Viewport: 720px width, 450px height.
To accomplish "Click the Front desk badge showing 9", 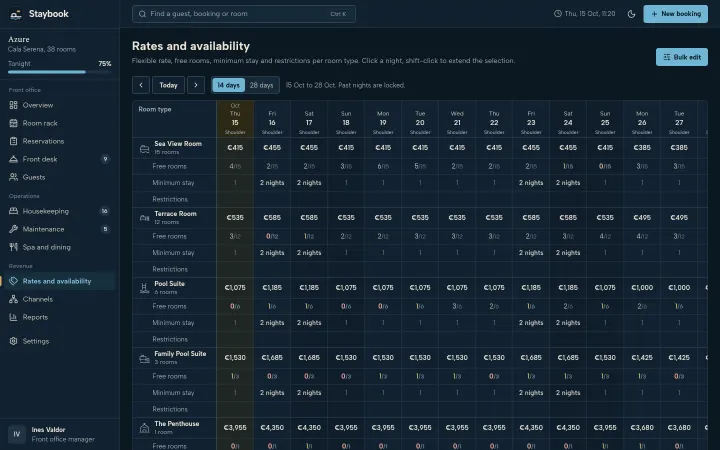I will click(105, 159).
